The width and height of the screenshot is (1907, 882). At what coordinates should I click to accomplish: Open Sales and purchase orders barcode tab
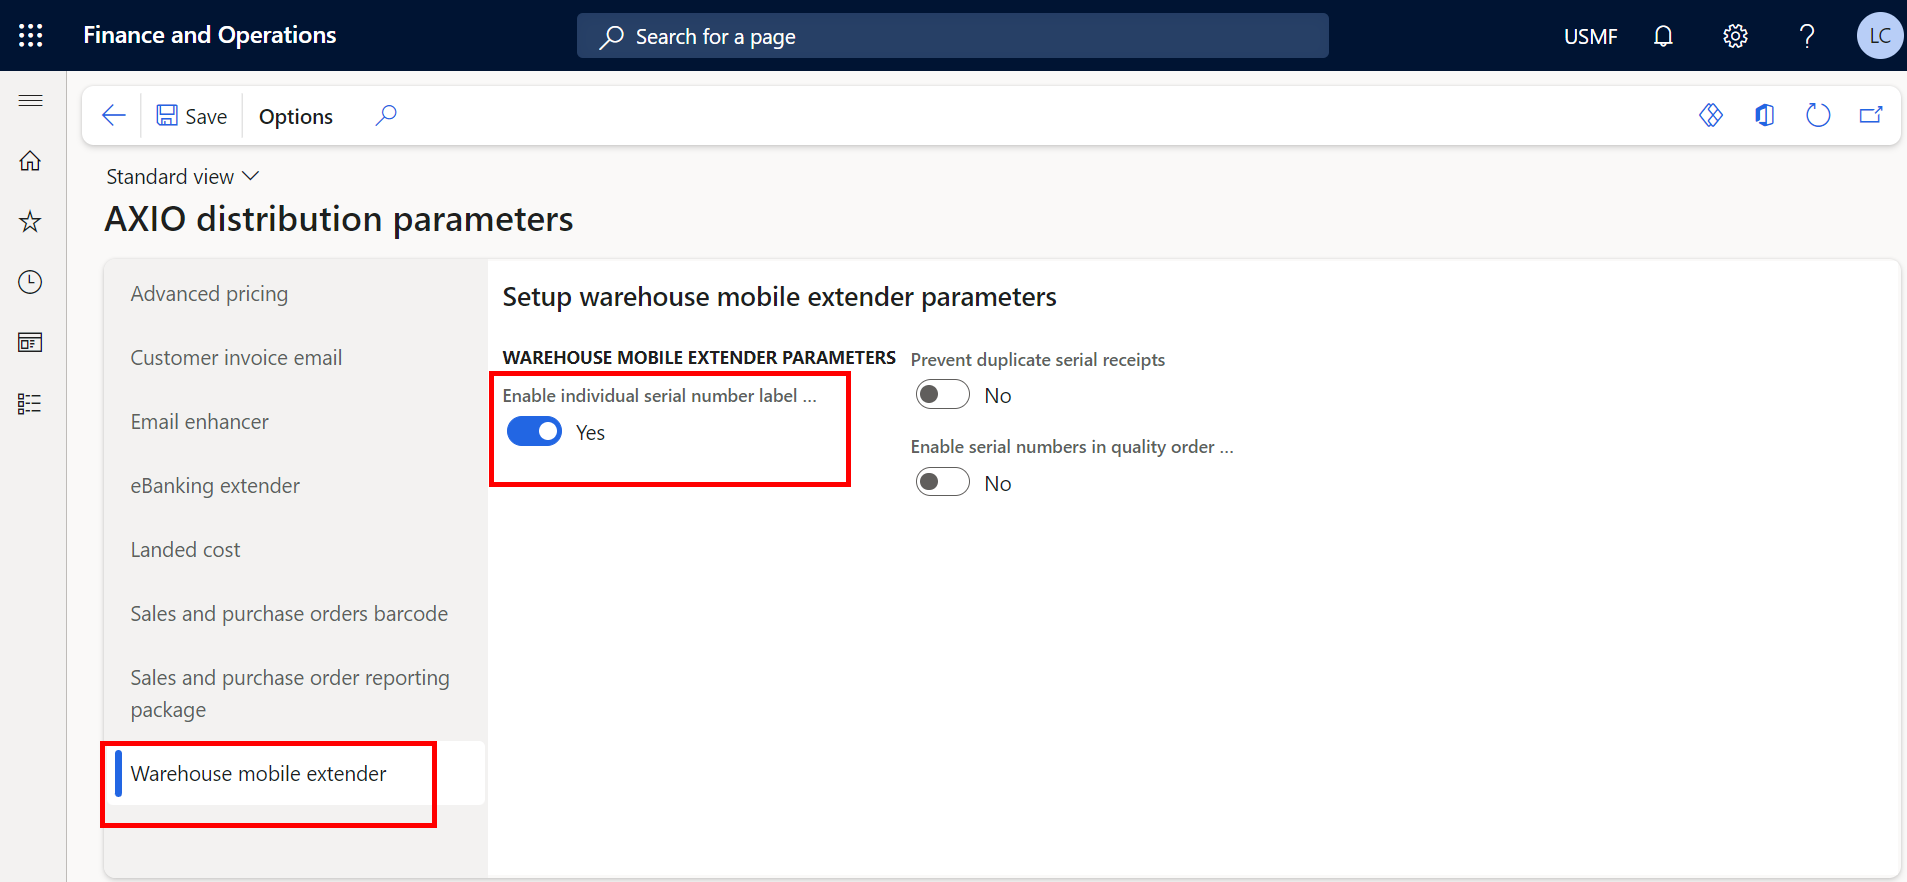[x=295, y=614]
